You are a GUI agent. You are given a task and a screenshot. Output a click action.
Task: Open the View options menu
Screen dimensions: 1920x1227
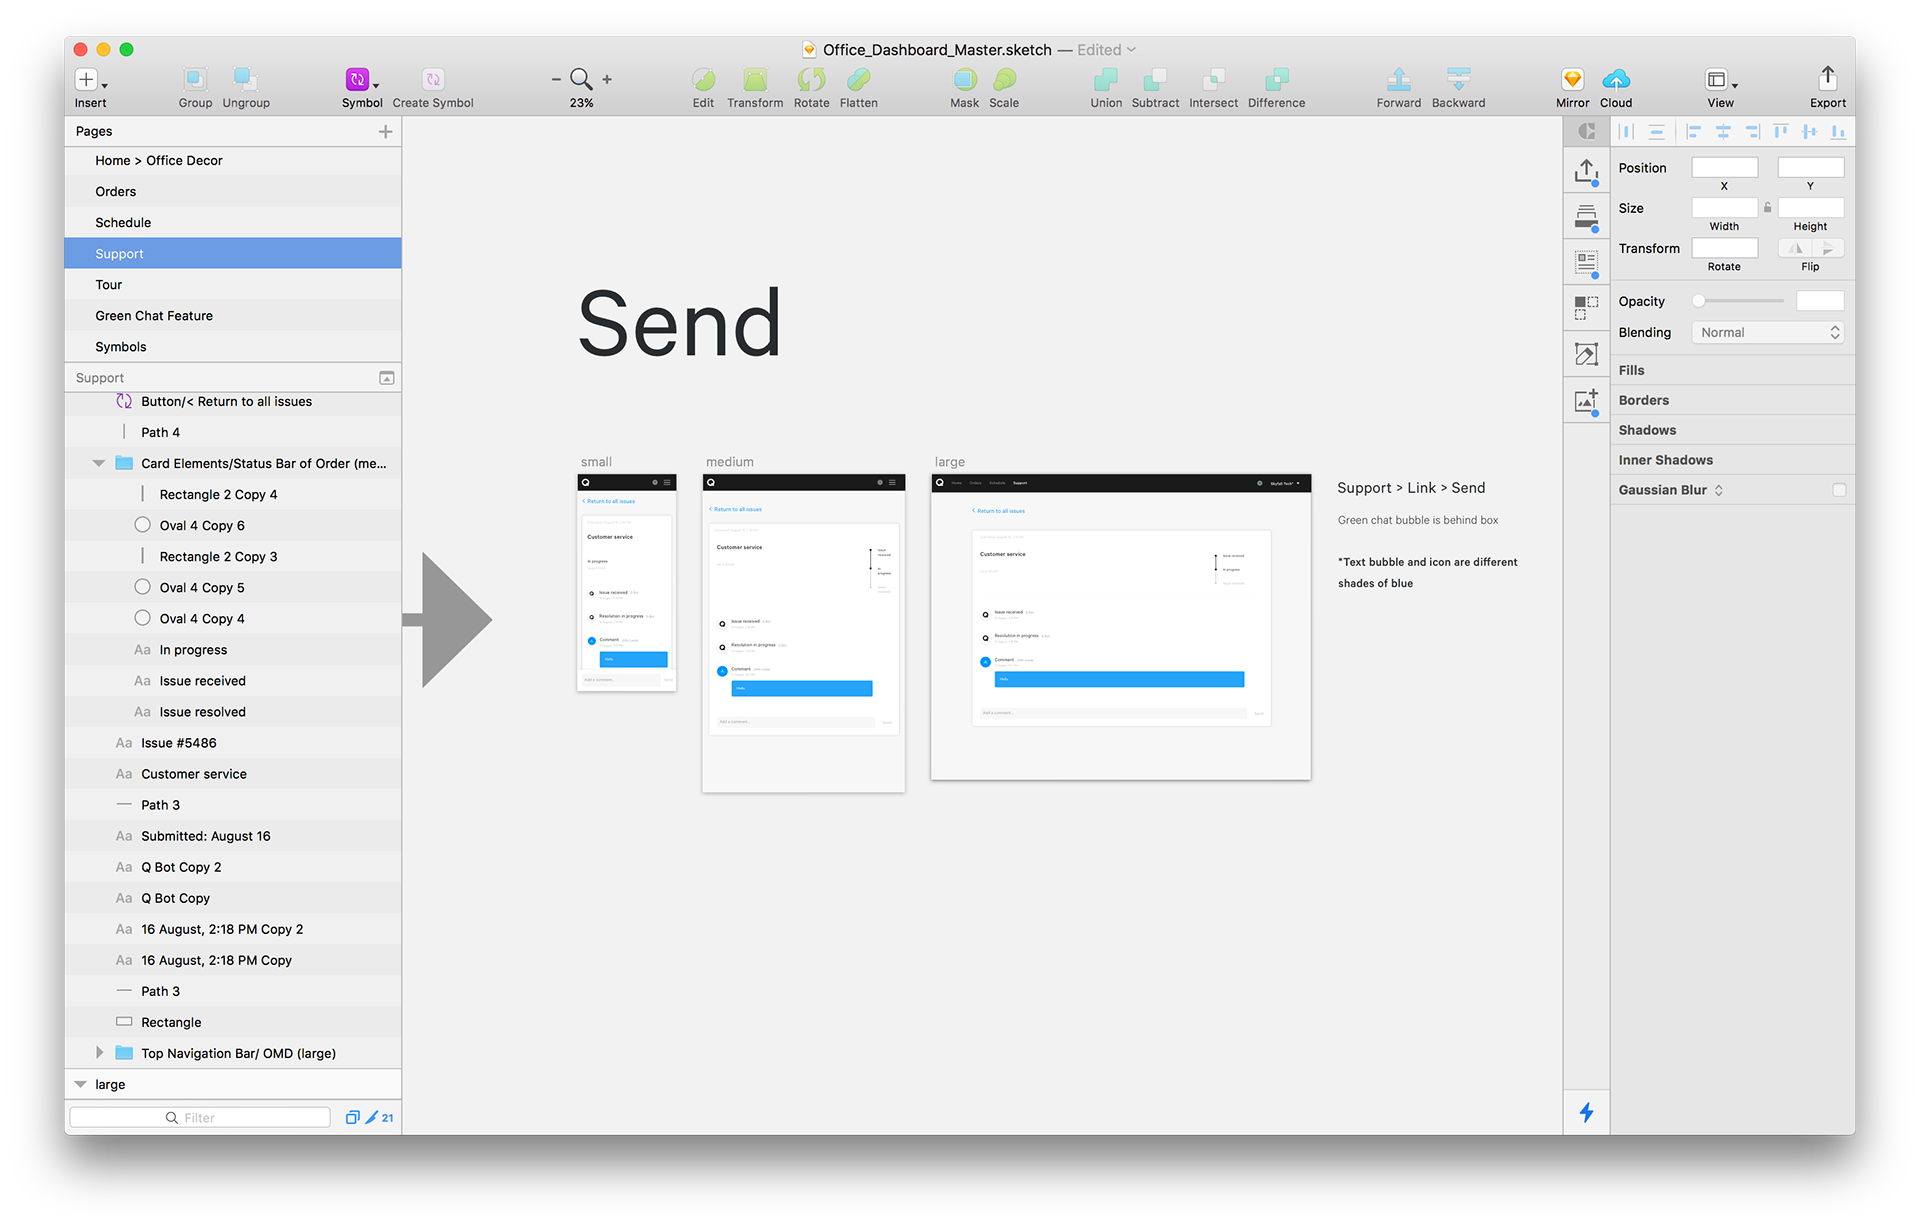1721,80
